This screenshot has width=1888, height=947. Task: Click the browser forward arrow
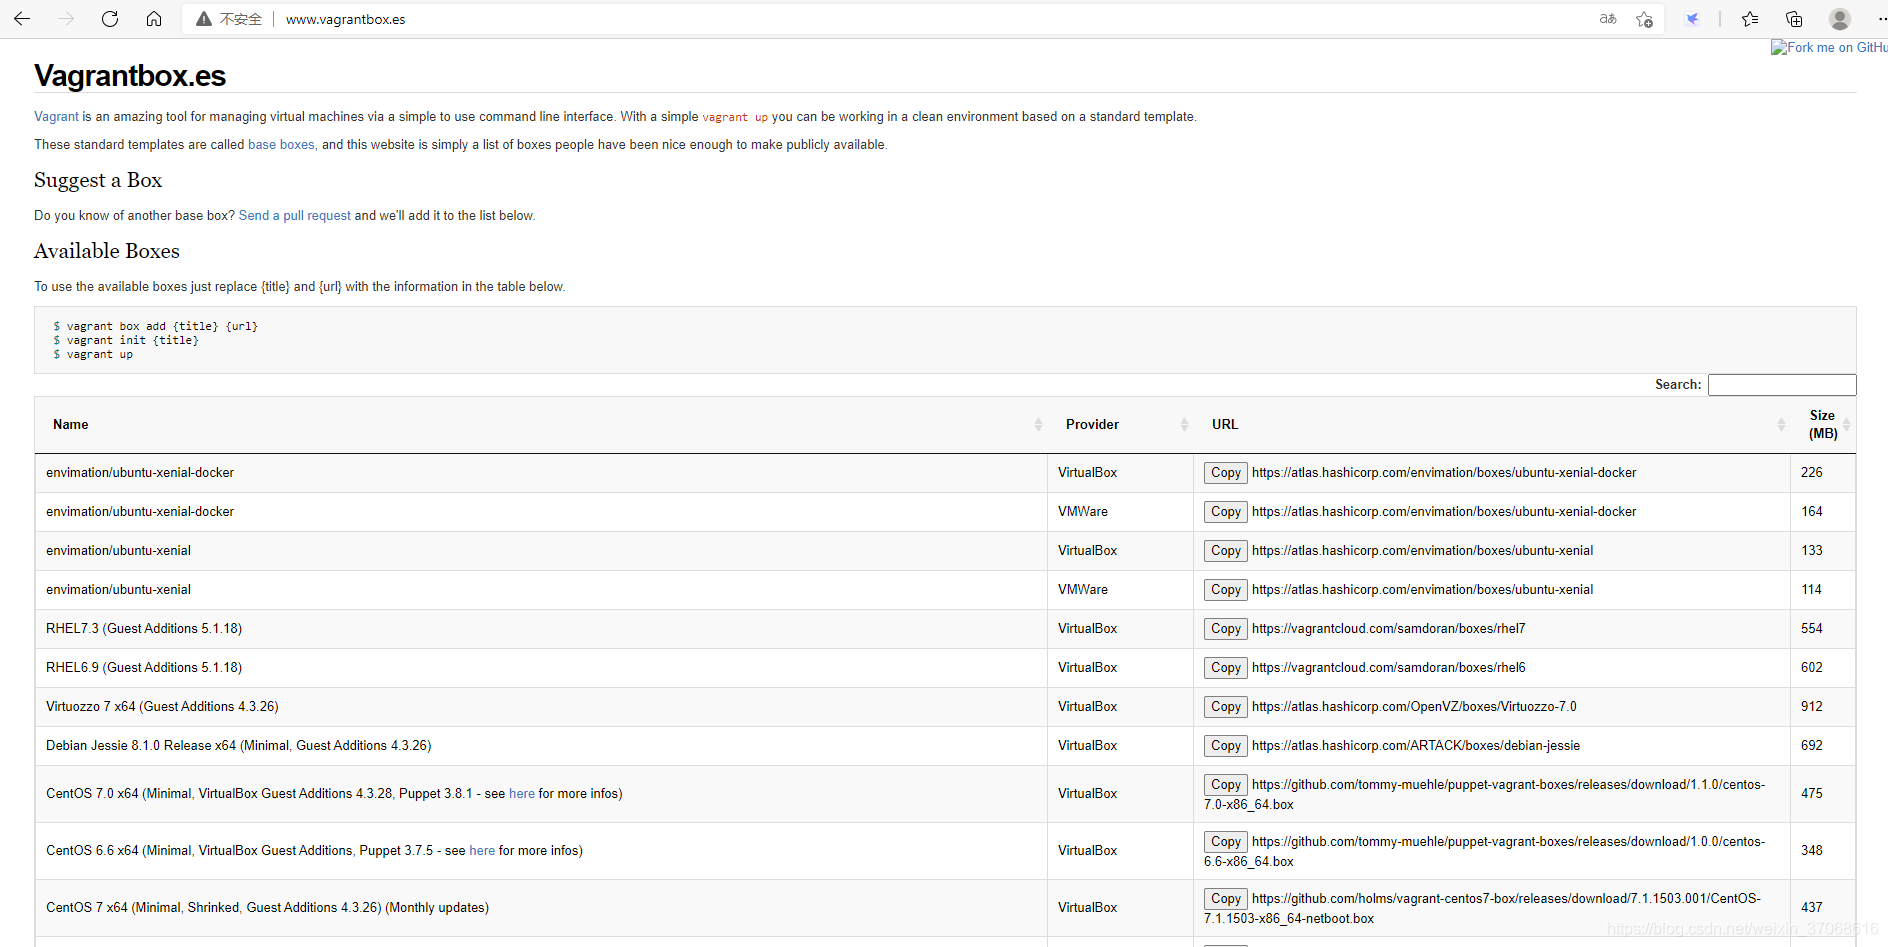(x=66, y=19)
